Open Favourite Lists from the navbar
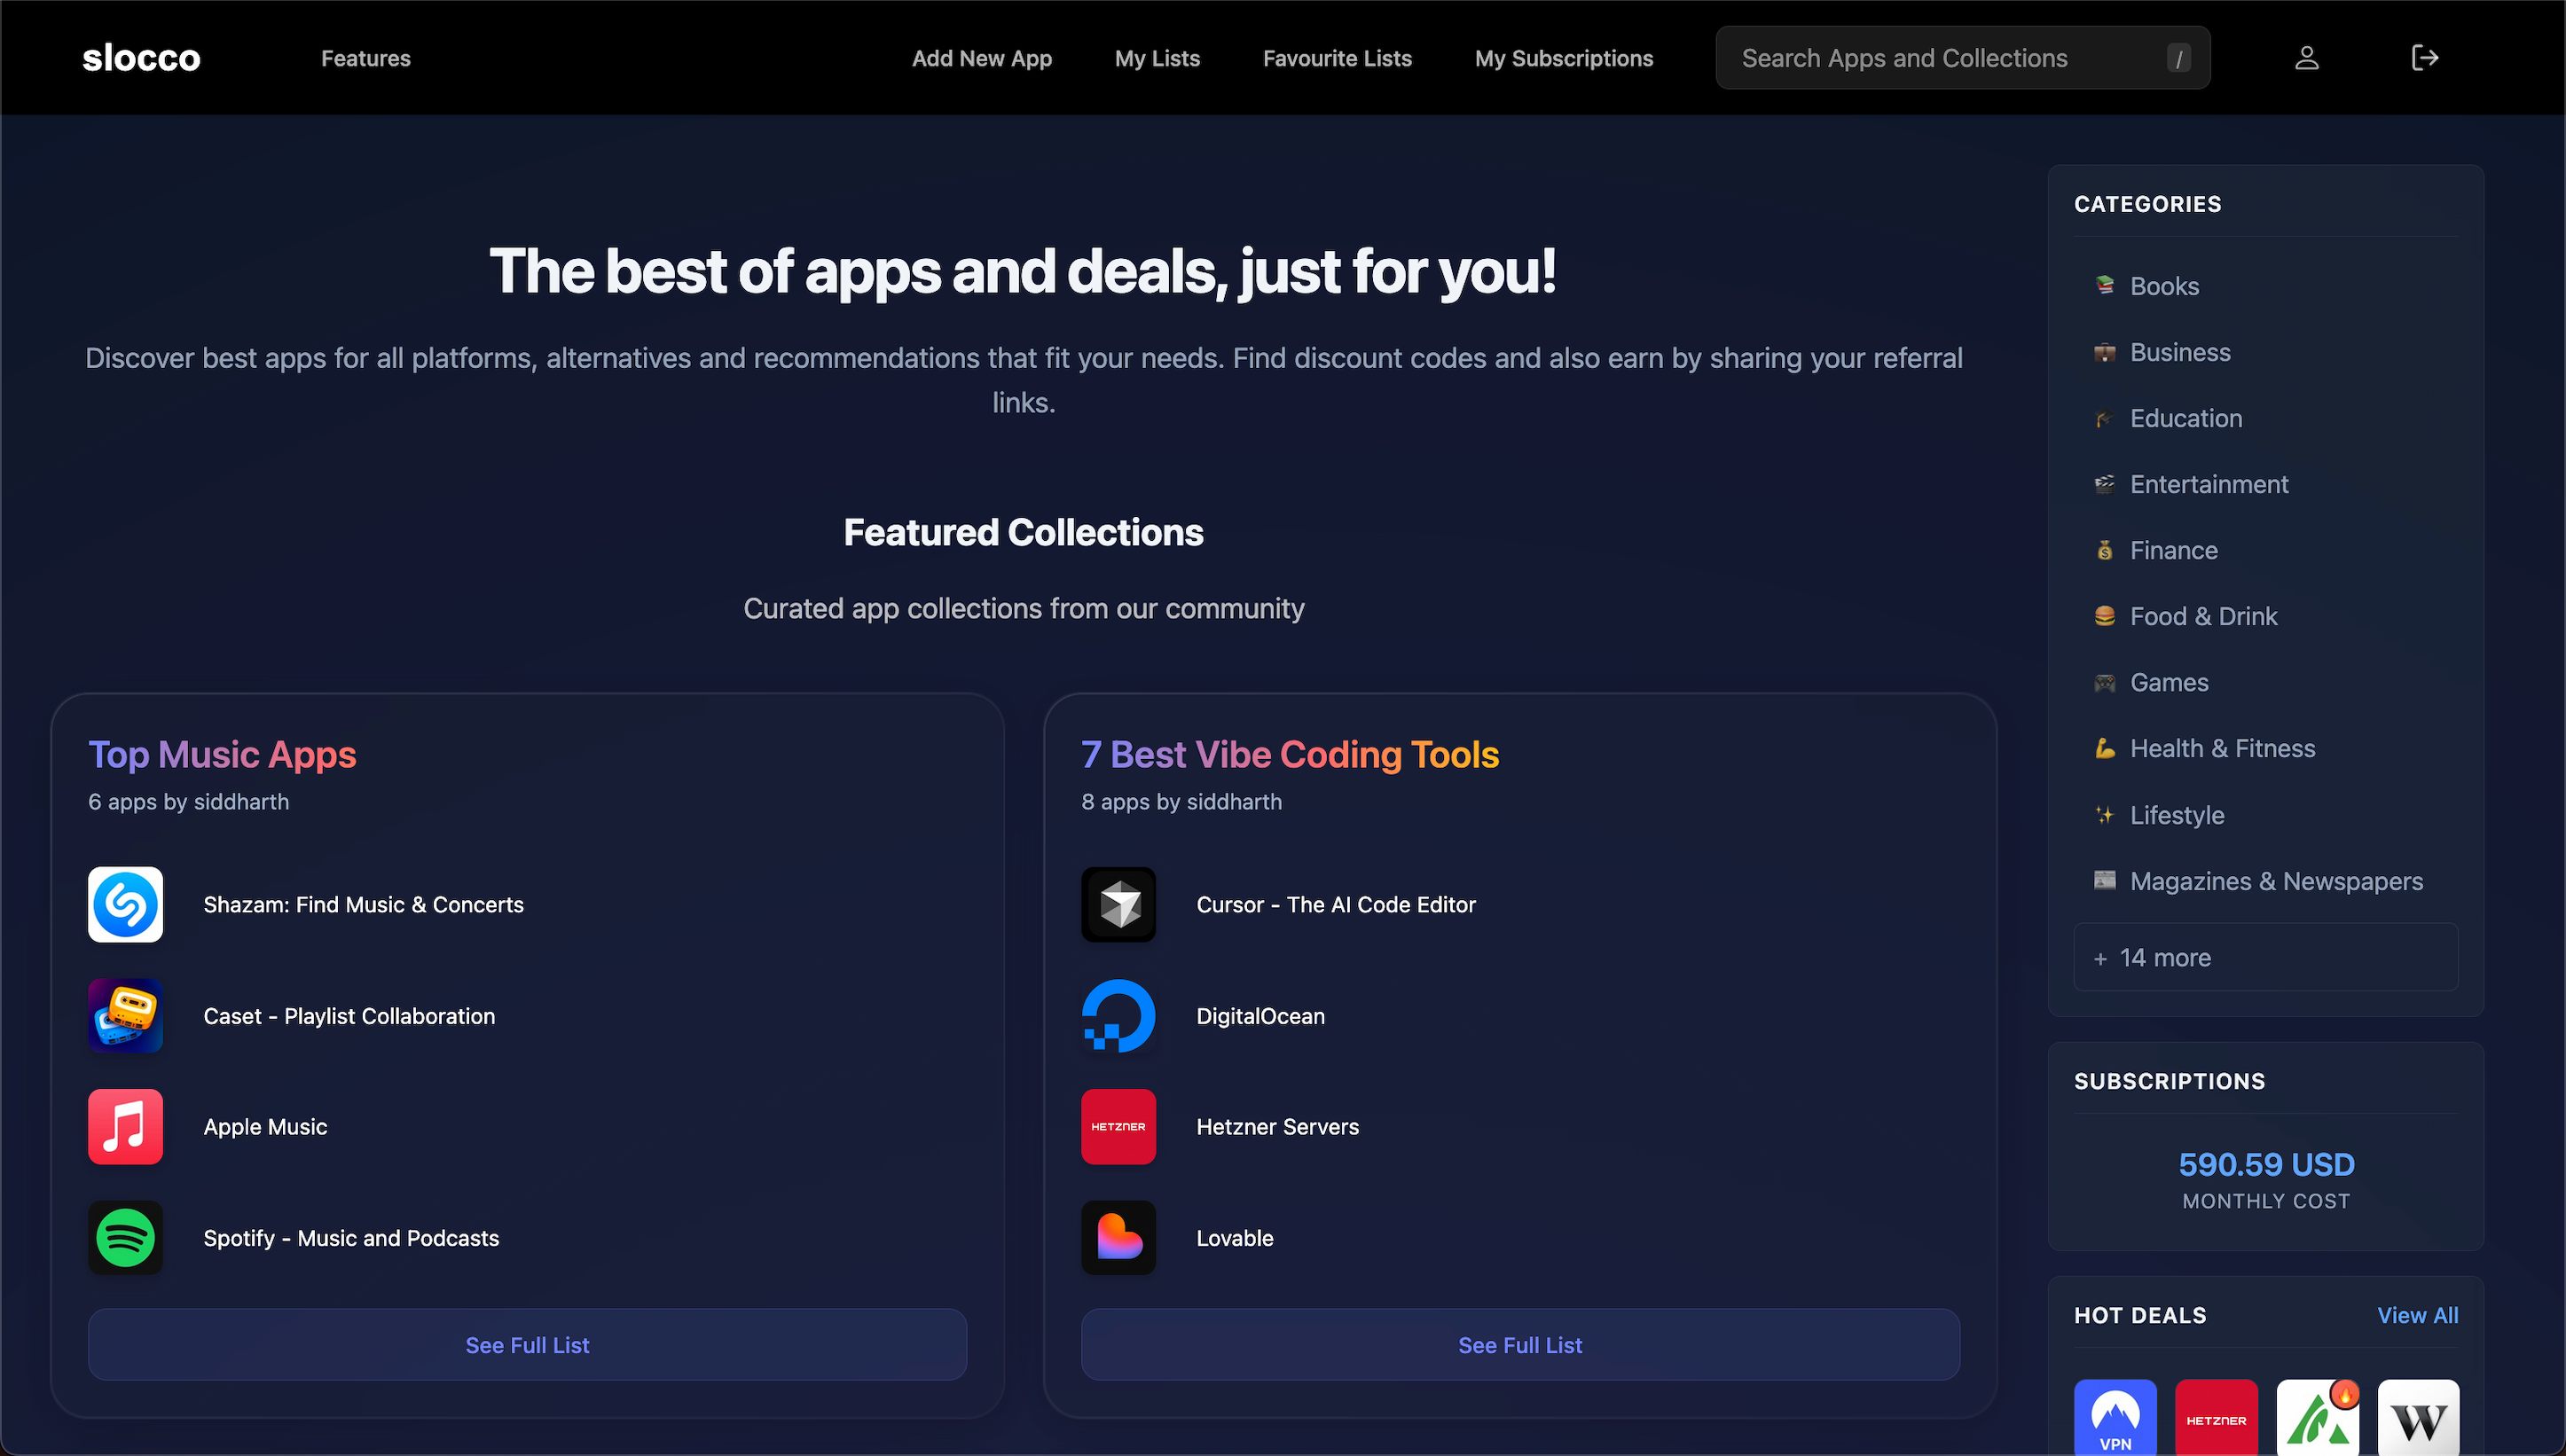The height and width of the screenshot is (1456, 2566). [x=1337, y=57]
